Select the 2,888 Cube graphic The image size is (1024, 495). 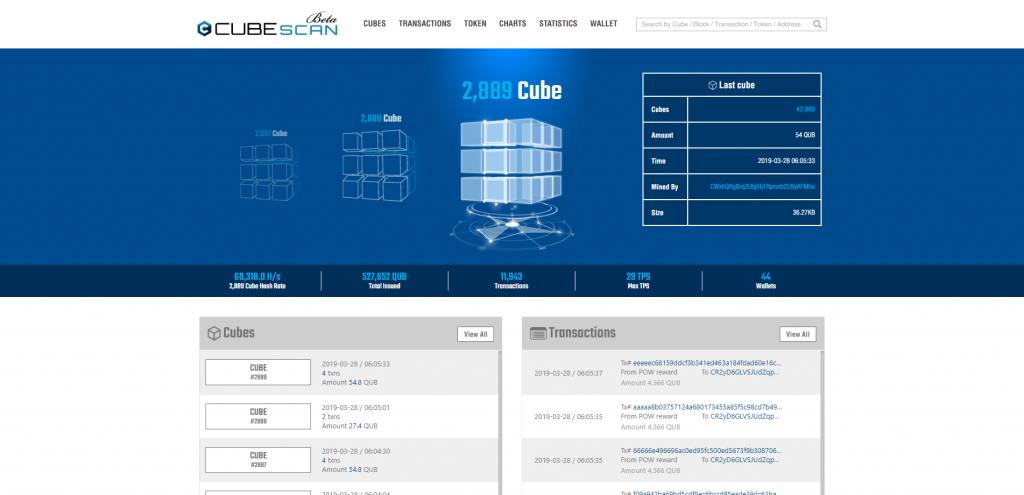(x=379, y=165)
